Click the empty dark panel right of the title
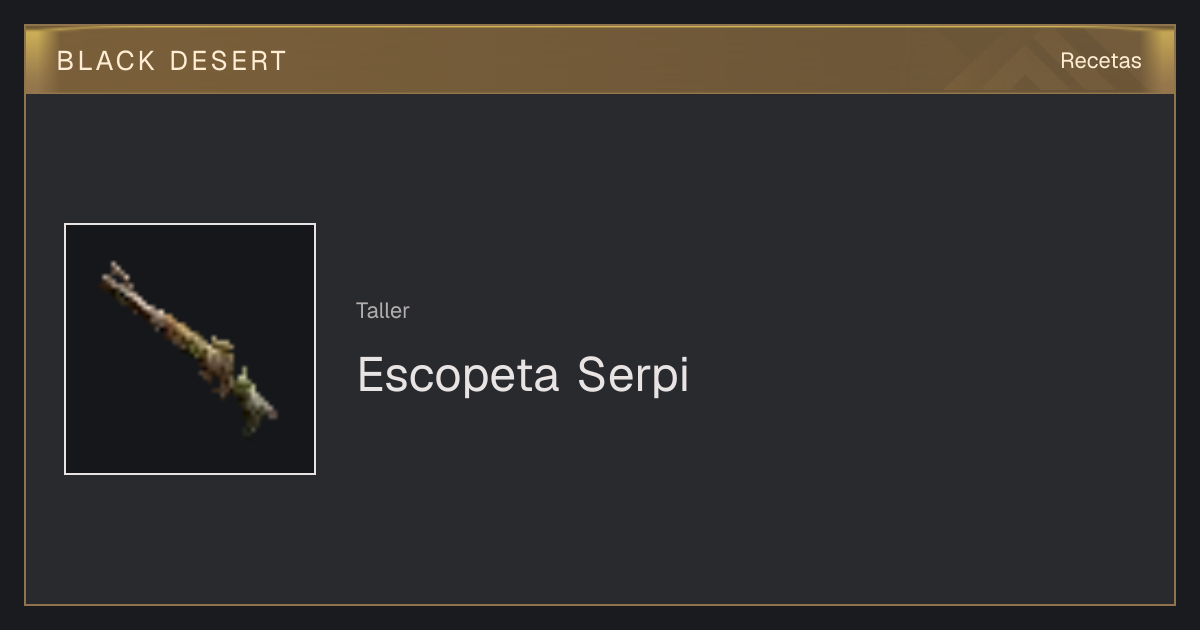The height and width of the screenshot is (630, 1200). tap(930, 375)
